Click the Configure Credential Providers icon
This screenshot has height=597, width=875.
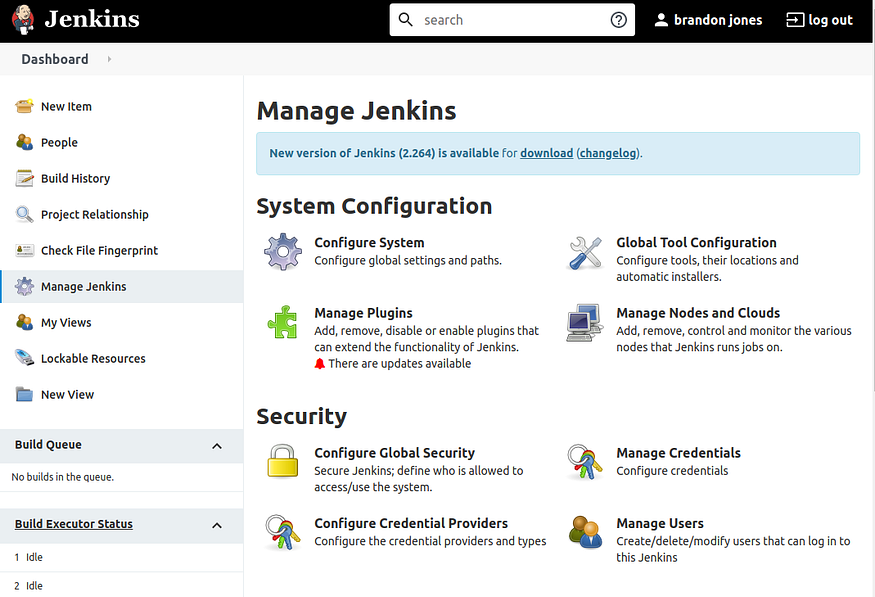(x=282, y=532)
